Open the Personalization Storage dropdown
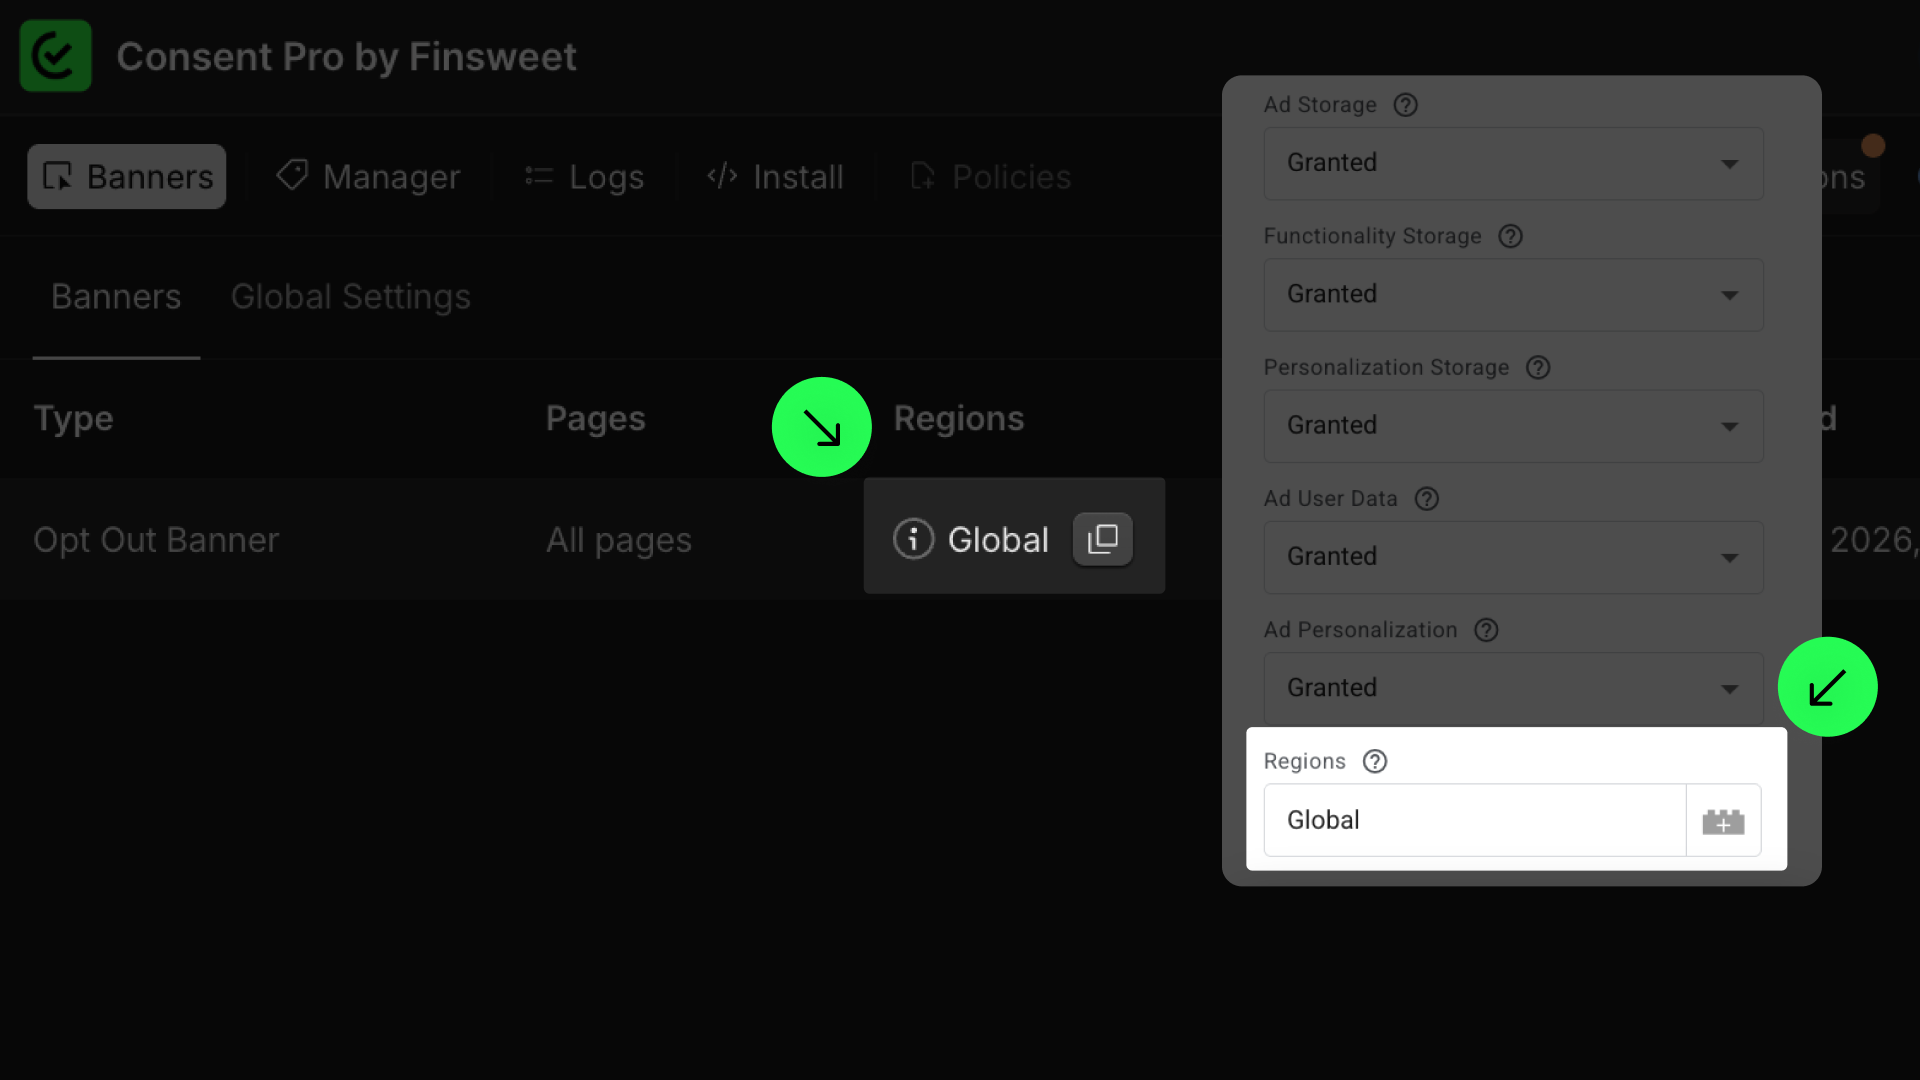Image resolution: width=1920 pixels, height=1080 pixels. (x=1513, y=426)
